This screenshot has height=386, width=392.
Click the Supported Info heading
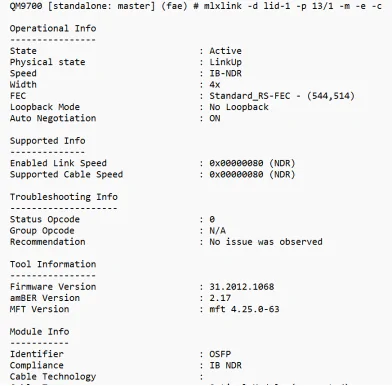pos(48,141)
